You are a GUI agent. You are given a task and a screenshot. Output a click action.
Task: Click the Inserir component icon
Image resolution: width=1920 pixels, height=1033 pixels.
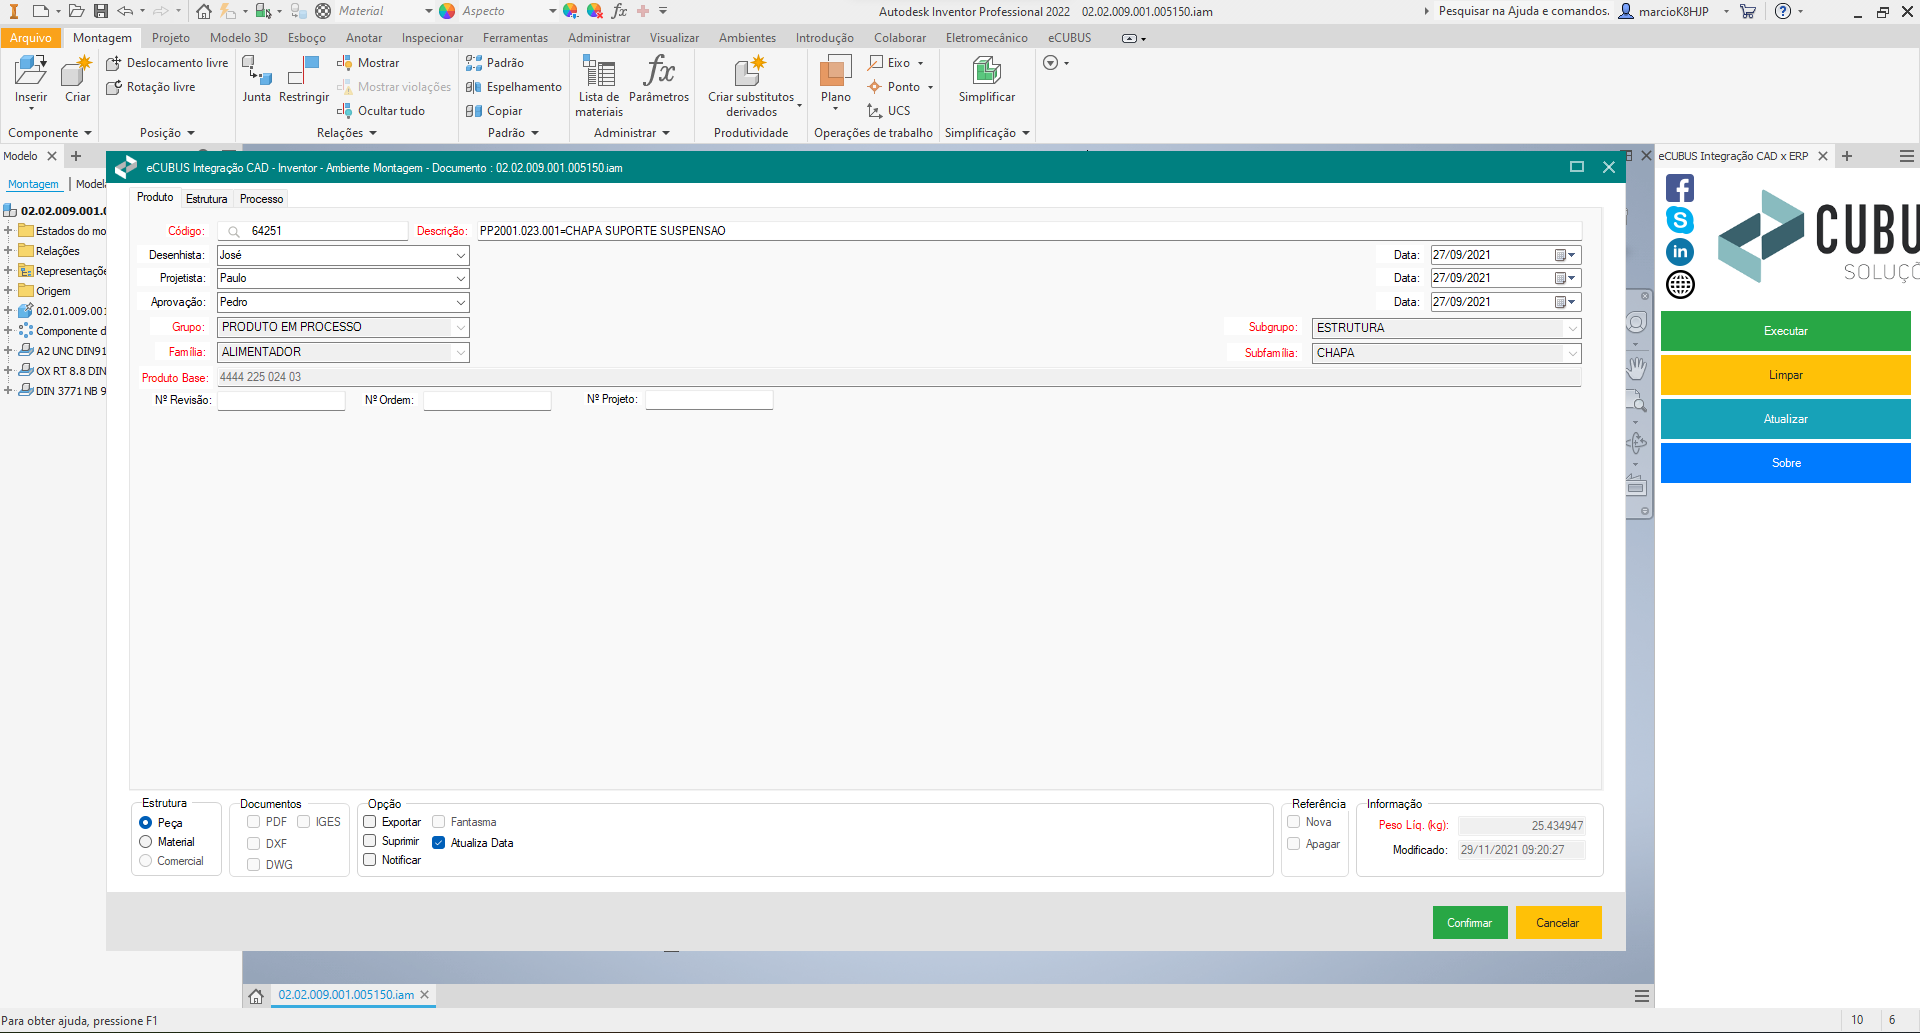[x=30, y=80]
